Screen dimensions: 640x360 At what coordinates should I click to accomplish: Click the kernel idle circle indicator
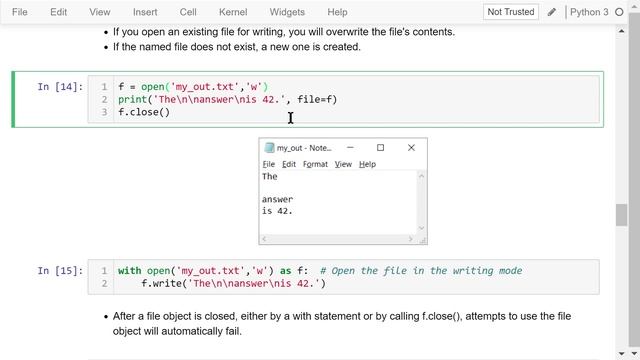(x=619, y=12)
